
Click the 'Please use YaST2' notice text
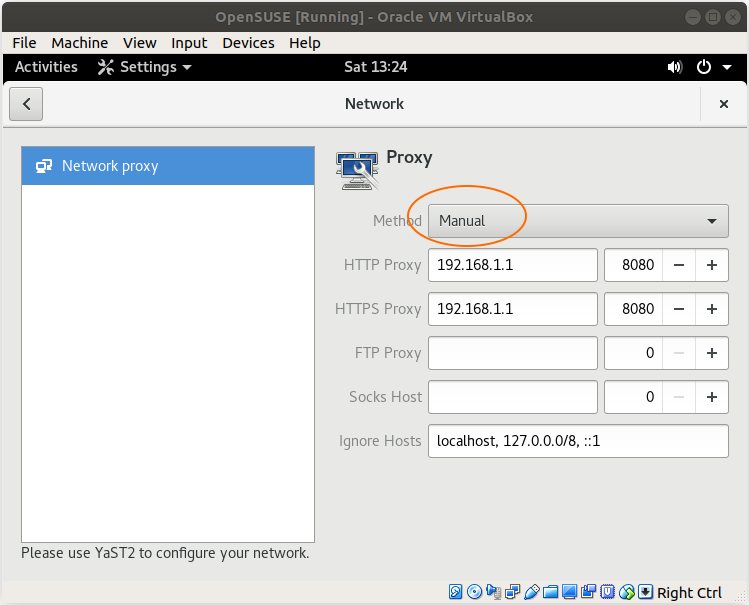pos(165,553)
